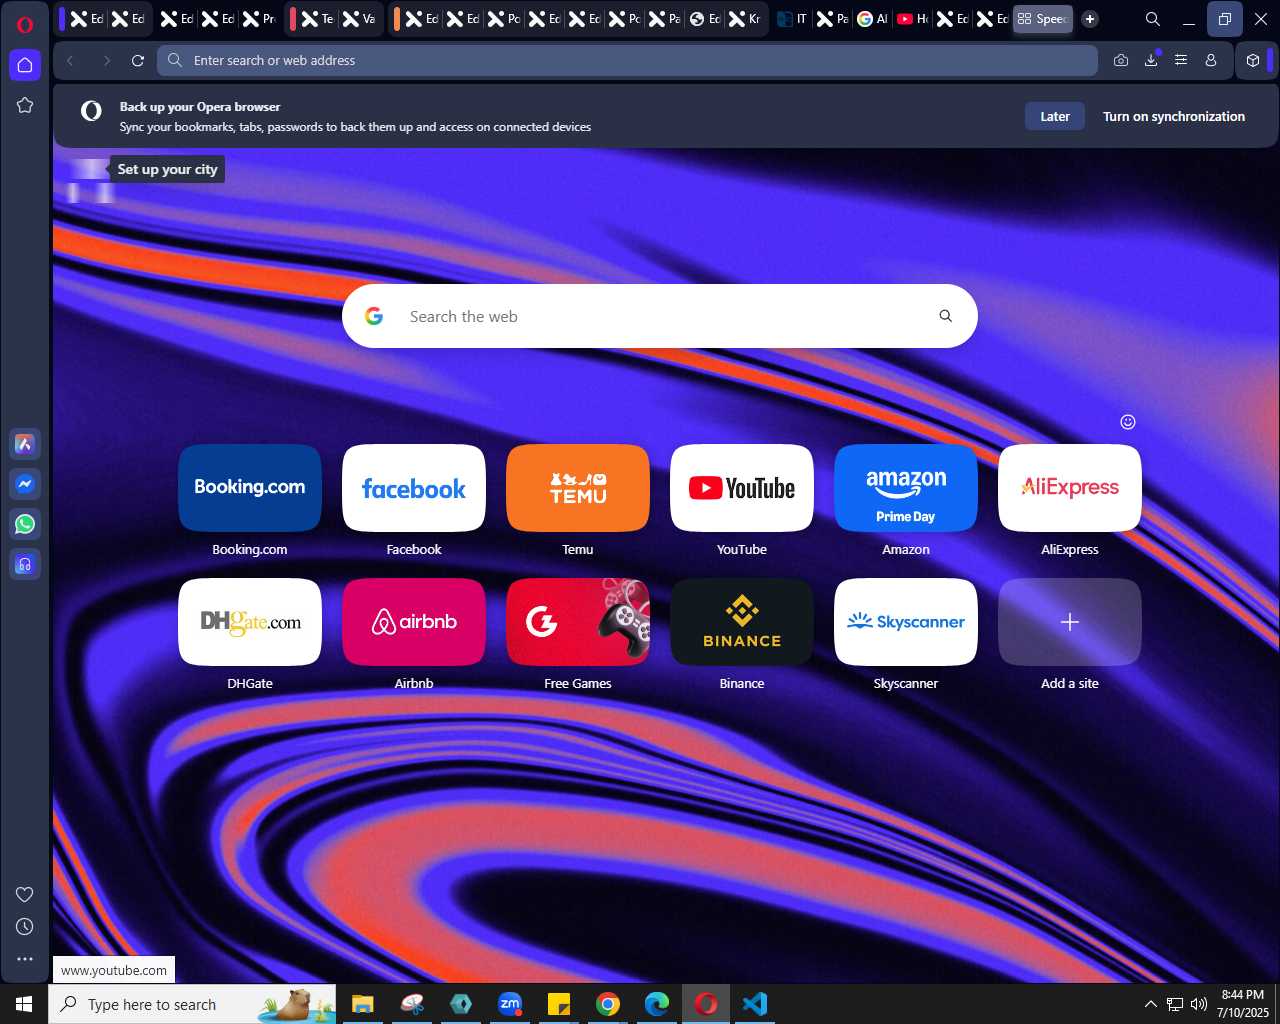This screenshot has height=1024, width=1280.
Task: Open History clock icon in sidebar
Action: (25, 927)
